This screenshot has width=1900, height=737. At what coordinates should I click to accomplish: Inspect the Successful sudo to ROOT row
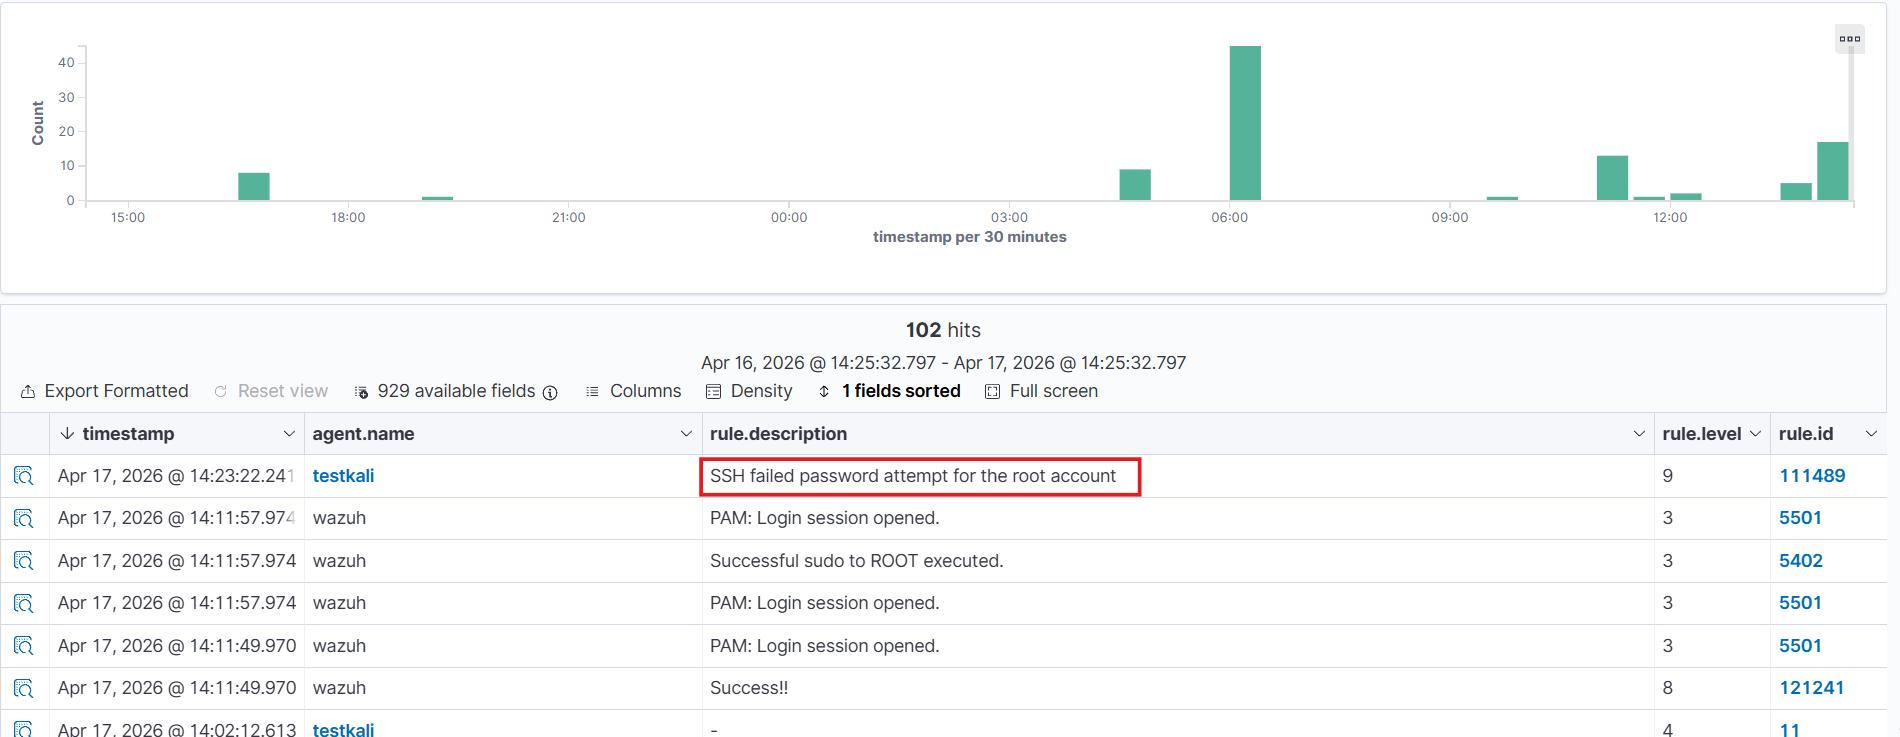24,561
